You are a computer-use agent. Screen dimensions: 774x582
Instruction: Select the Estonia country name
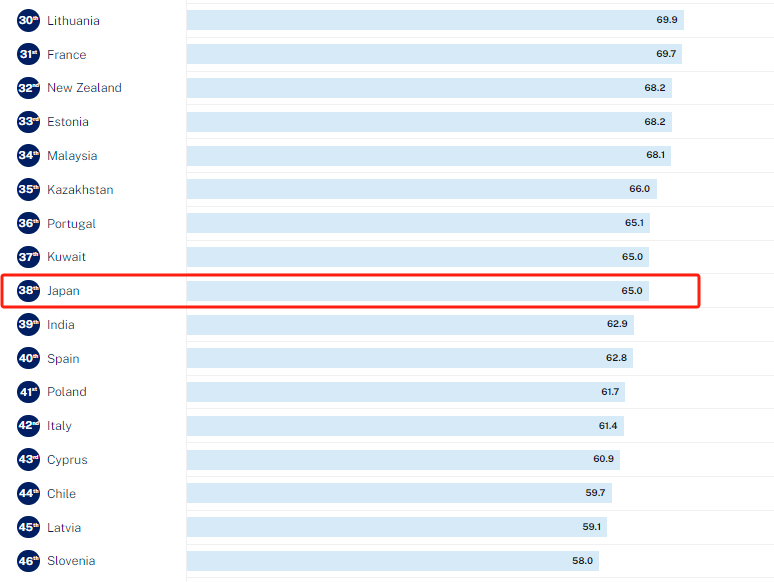tap(68, 122)
